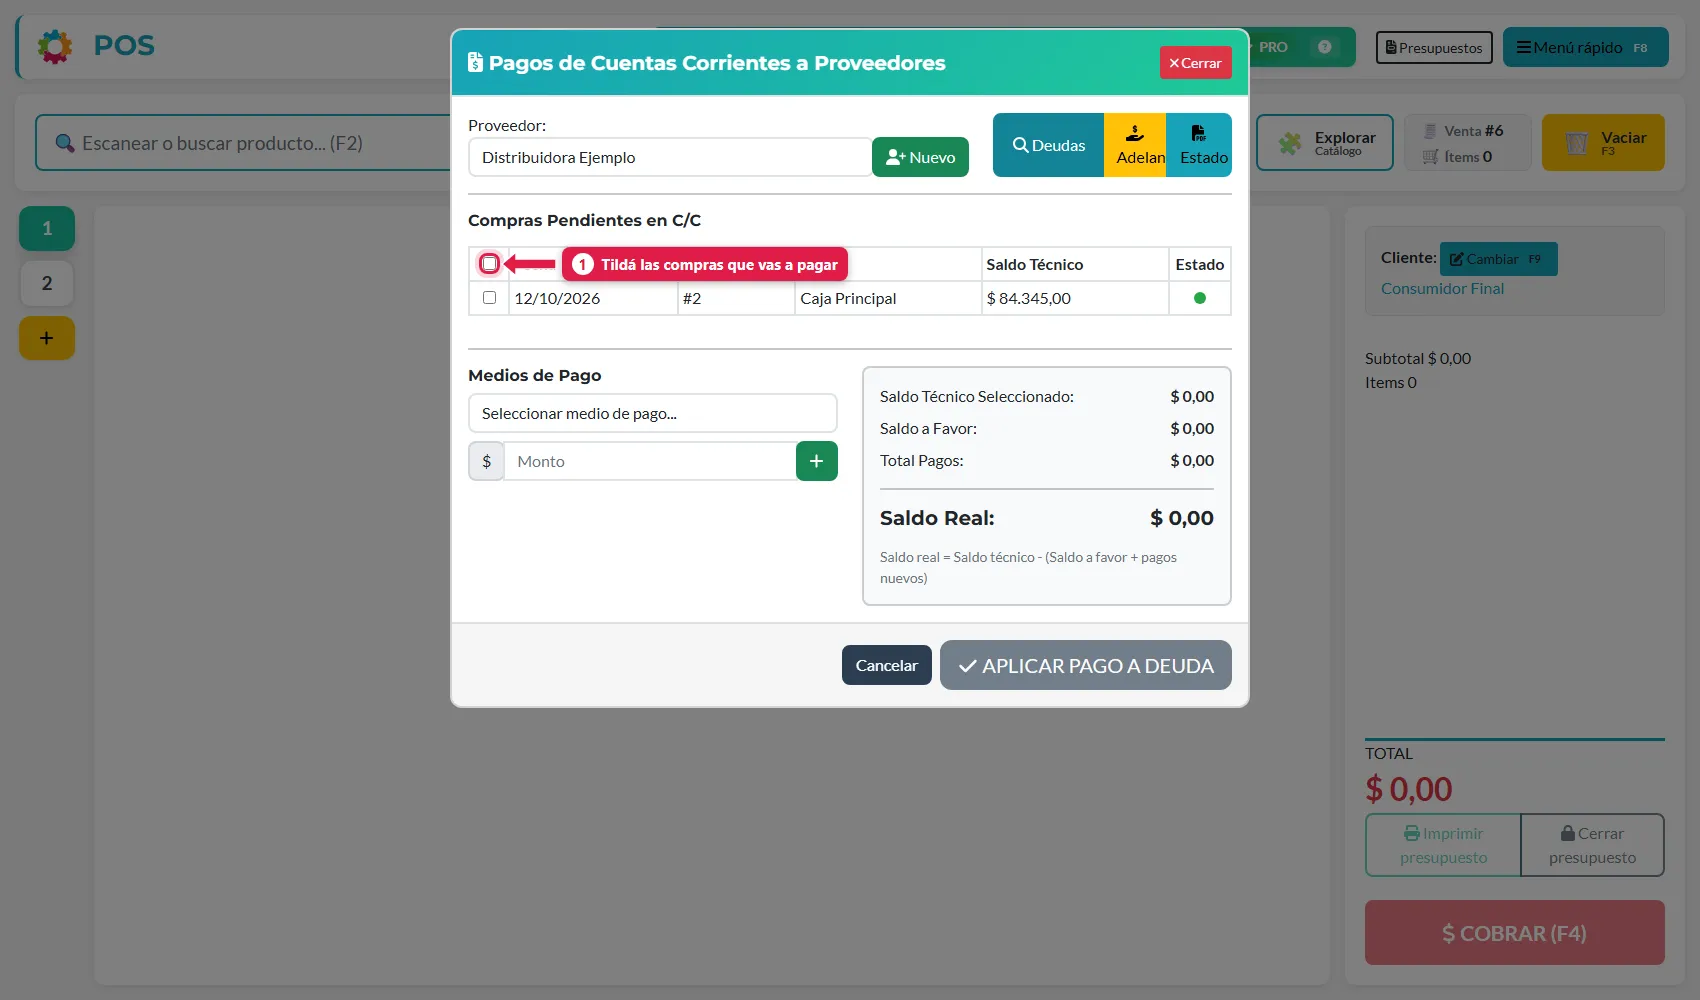This screenshot has width=1700, height=1000.
Task: Click the COBRAR (F4) button
Action: click(x=1515, y=933)
